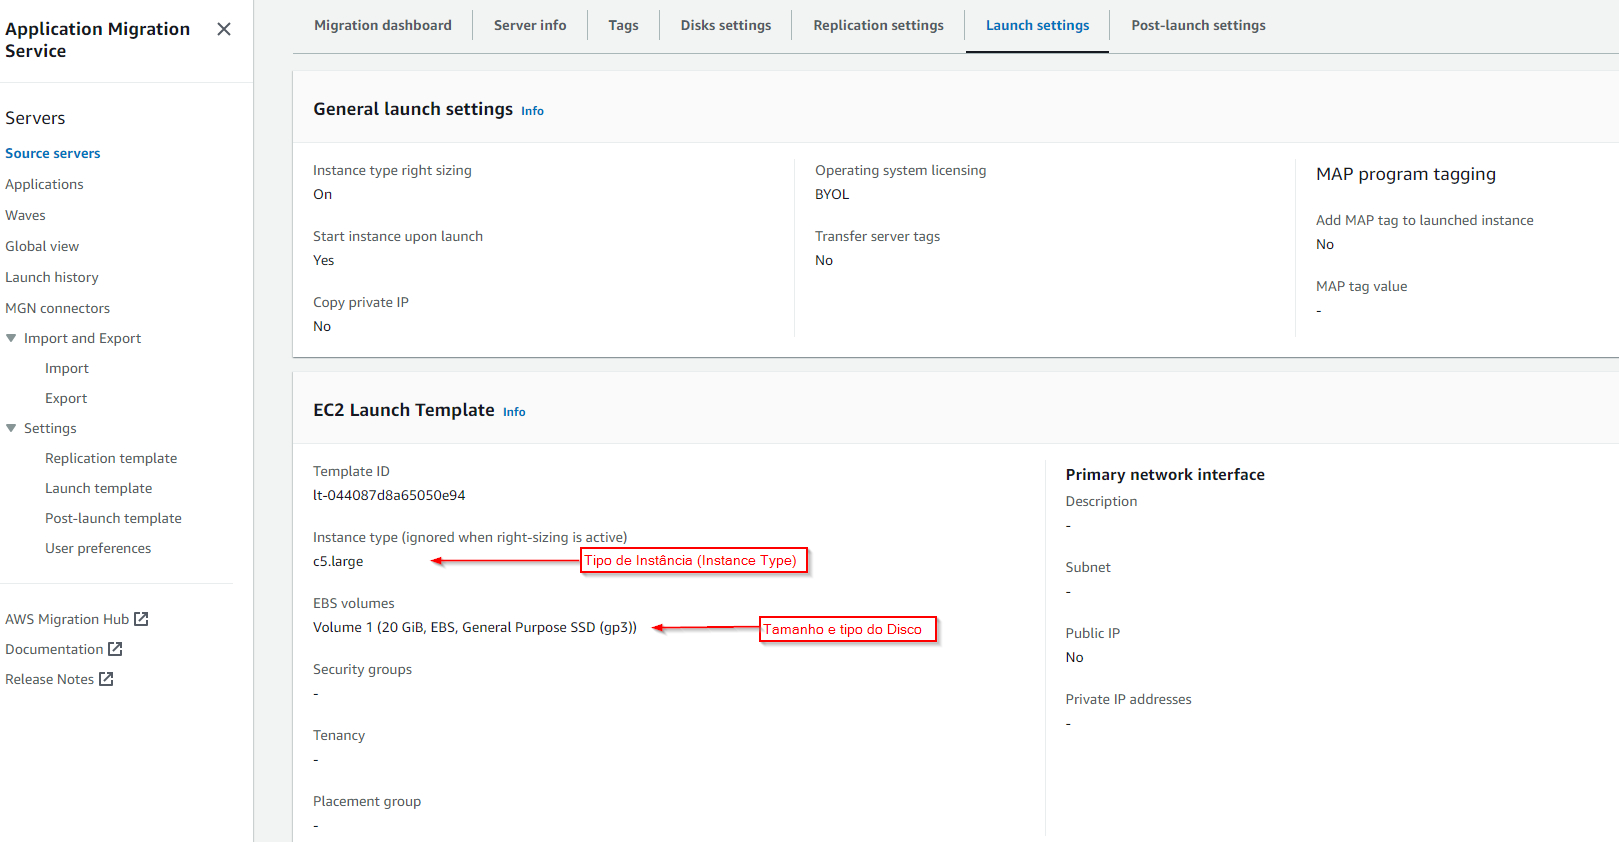Click external link icon next to Documentation

pyautogui.click(x=115, y=649)
